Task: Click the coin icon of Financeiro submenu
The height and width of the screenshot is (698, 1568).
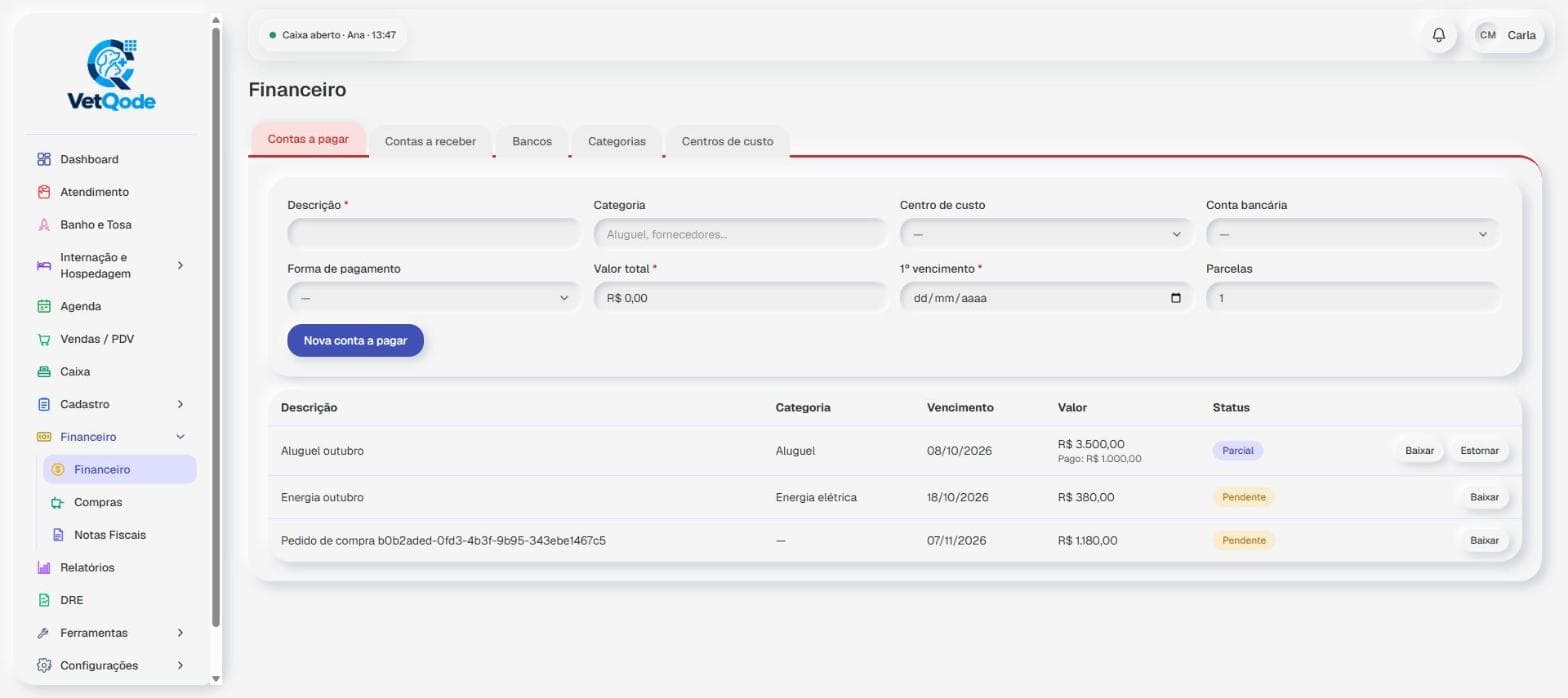Action: point(57,469)
